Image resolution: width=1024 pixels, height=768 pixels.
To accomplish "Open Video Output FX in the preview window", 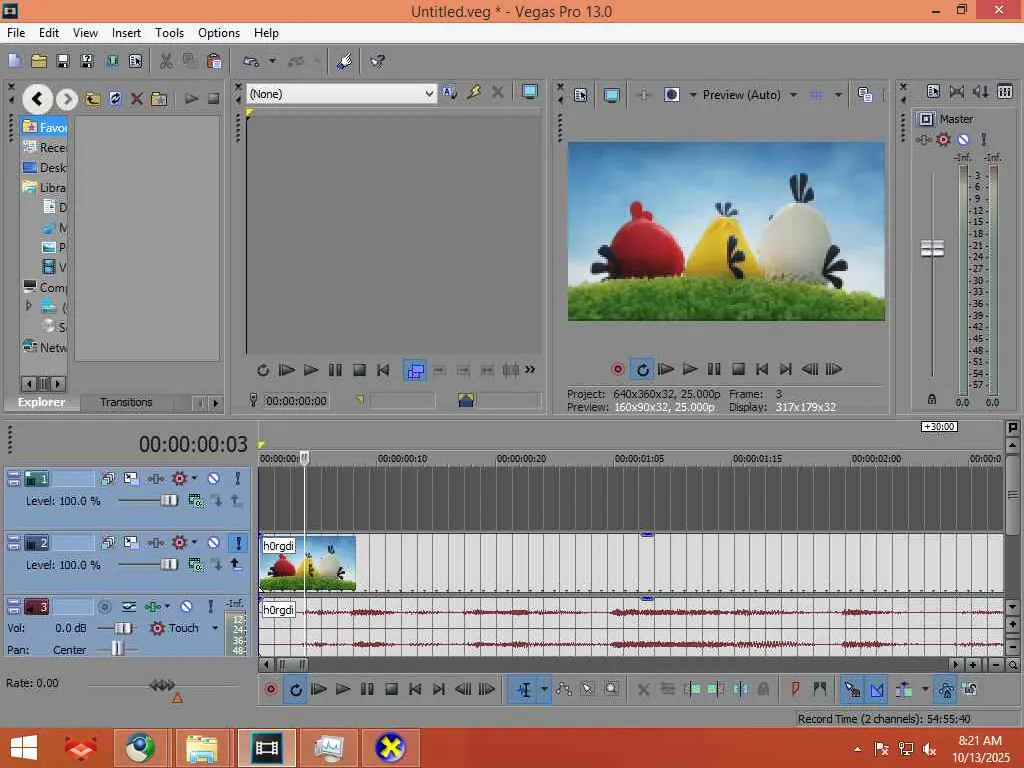I will 642,95.
